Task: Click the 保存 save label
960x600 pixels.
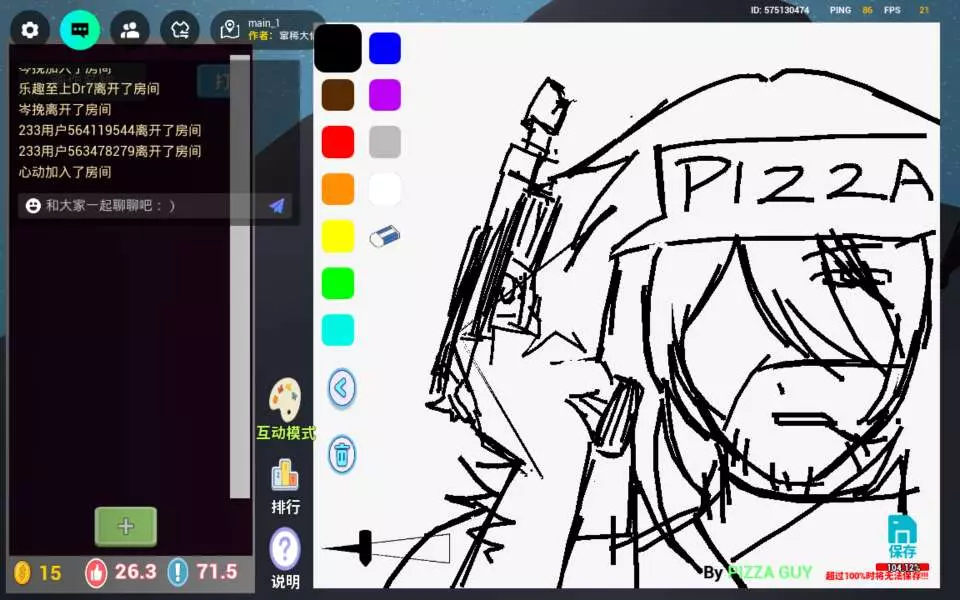Action: 902,552
